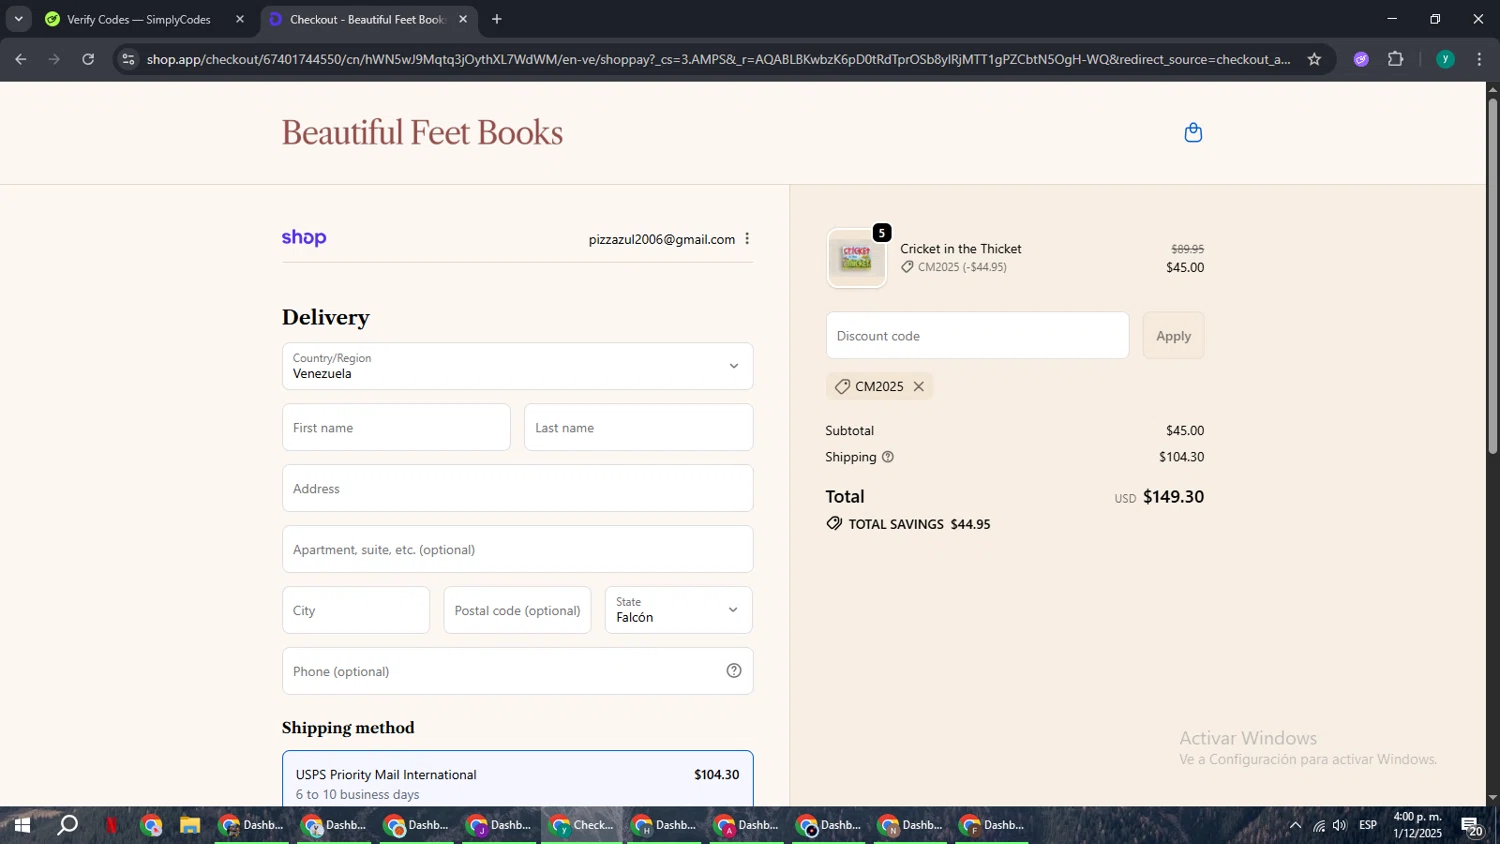
Task: Open the Windows Start menu
Action: click(x=22, y=825)
